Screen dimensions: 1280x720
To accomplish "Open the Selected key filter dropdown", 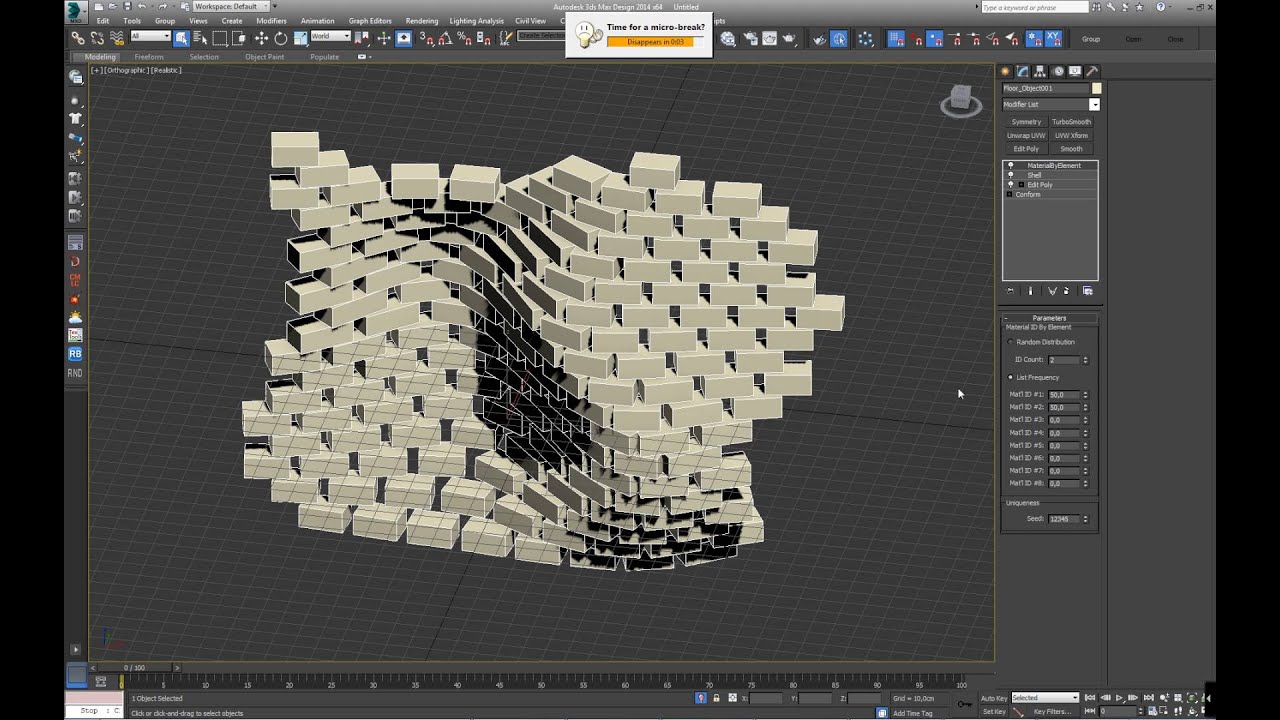I will tap(1045, 698).
